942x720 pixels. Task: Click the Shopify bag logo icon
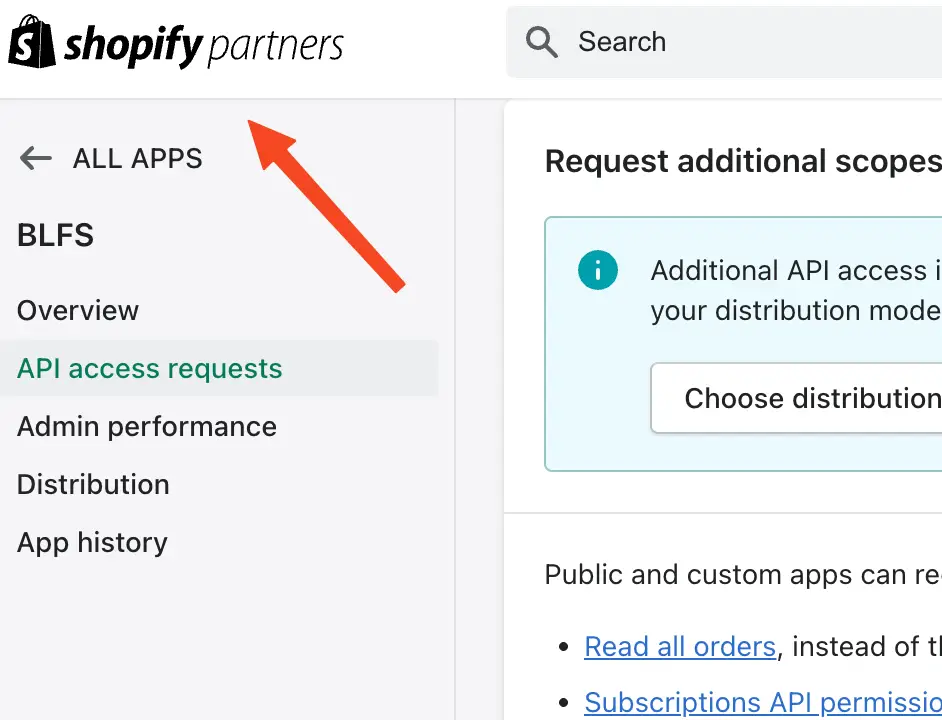[x=30, y=42]
